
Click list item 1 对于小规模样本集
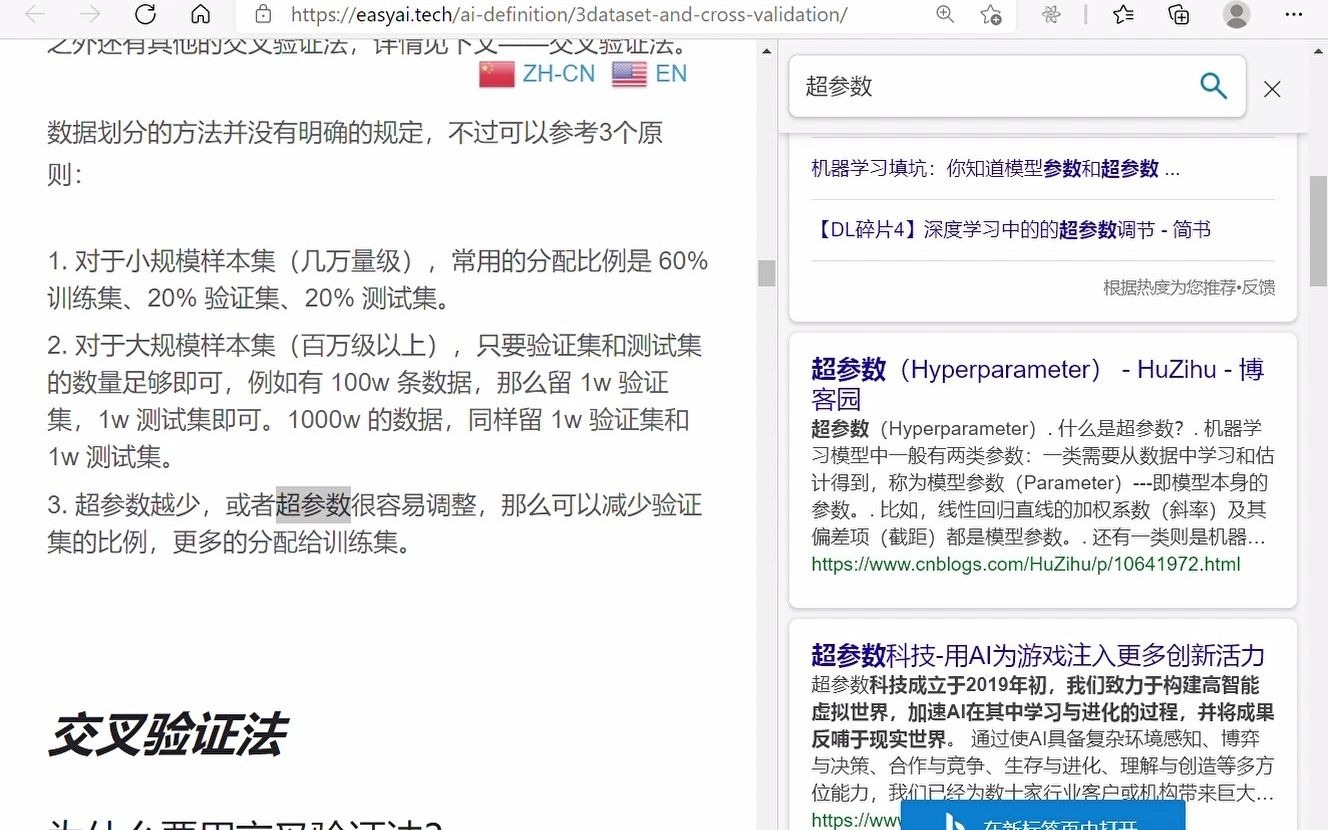coord(378,280)
